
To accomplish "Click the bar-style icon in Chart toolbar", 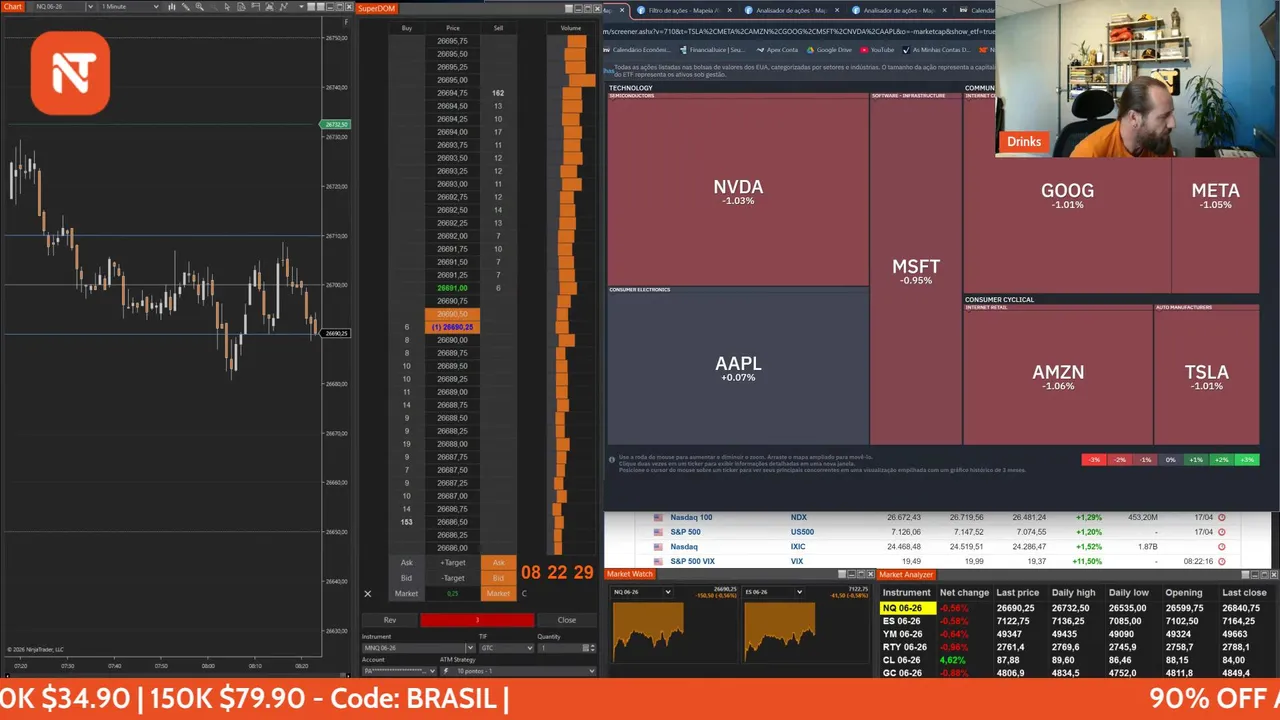I will (x=171, y=6).
